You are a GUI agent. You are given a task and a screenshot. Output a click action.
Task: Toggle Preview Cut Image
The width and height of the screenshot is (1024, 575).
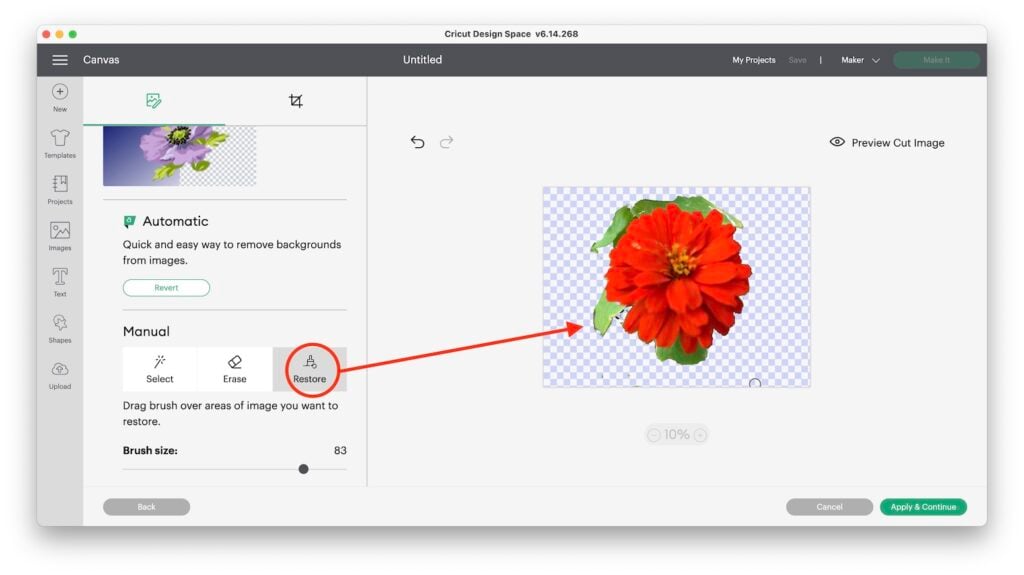click(887, 142)
